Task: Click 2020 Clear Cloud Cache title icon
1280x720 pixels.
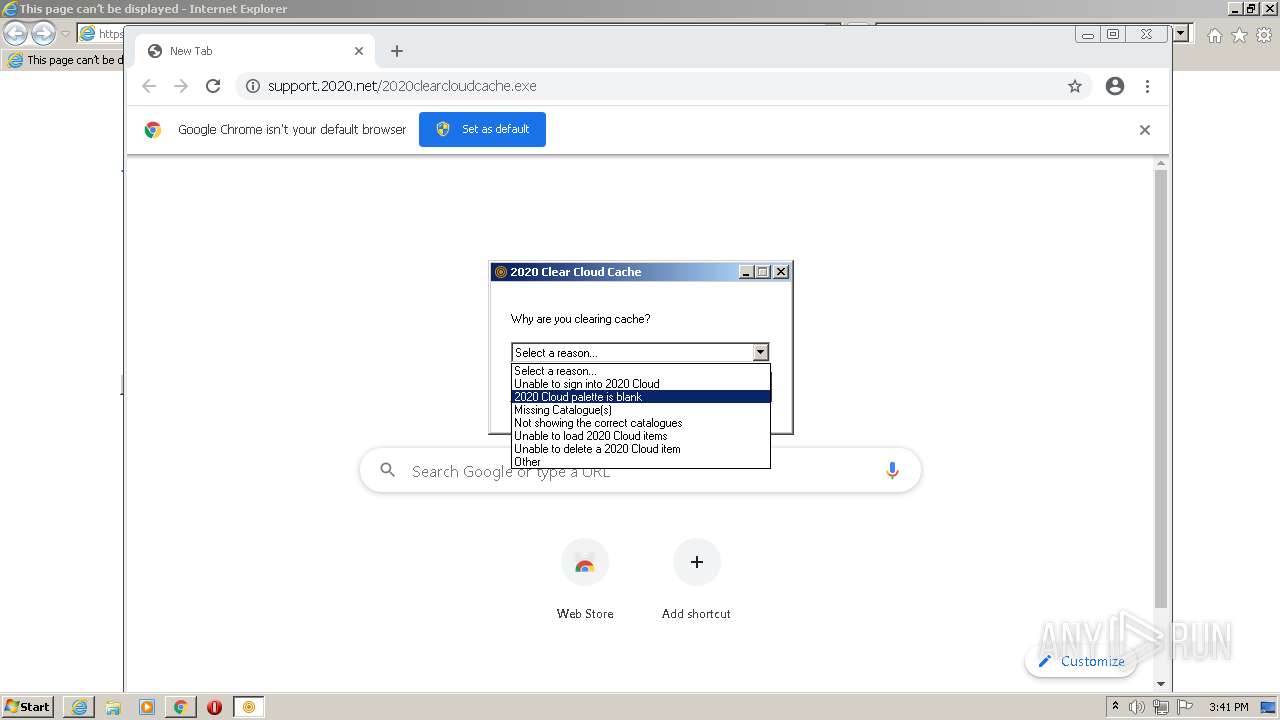Action: click(x=501, y=272)
